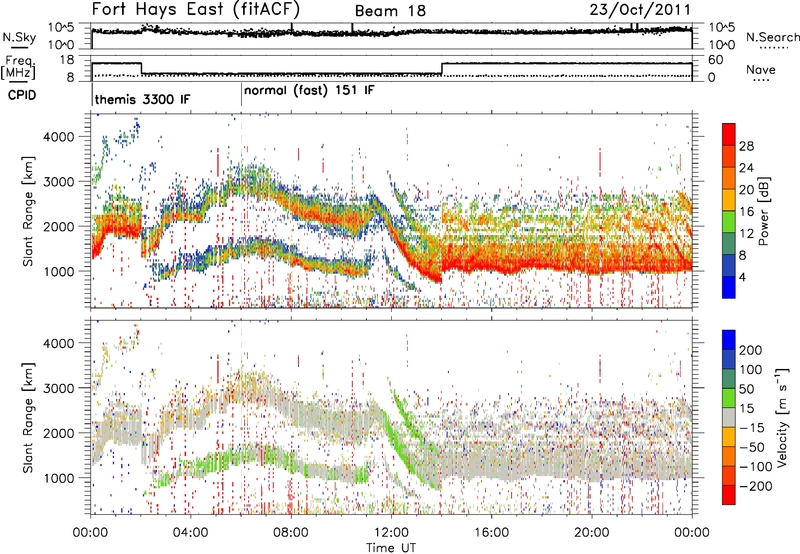
Task: Click the blue top velocity colorbar swatch
Action: click(729, 340)
